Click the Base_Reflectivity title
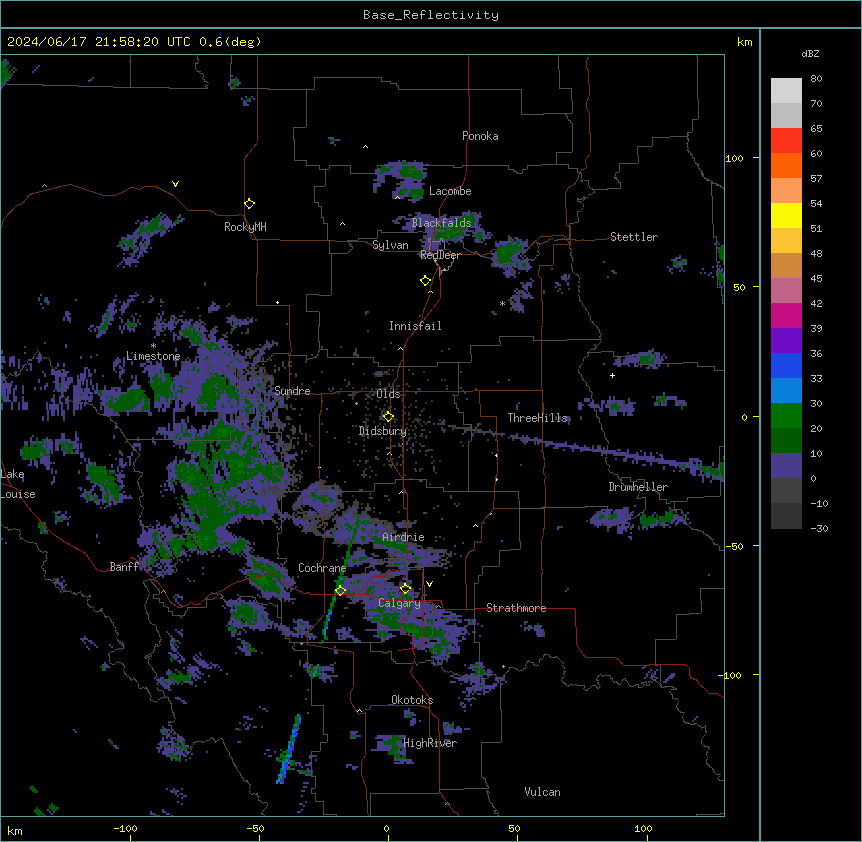The width and height of the screenshot is (862, 842). pyautogui.click(x=431, y=15)
